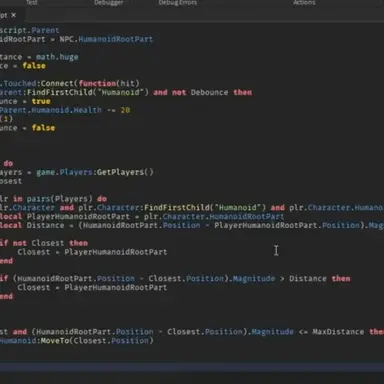Click 'Closest = PlayerHumanoidRootPart' under the Magnitude comparison

[x=92, y=288]
